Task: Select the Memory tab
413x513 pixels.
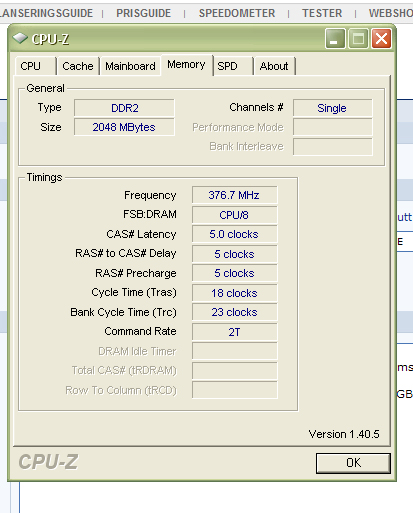Action: coord(186,65)
